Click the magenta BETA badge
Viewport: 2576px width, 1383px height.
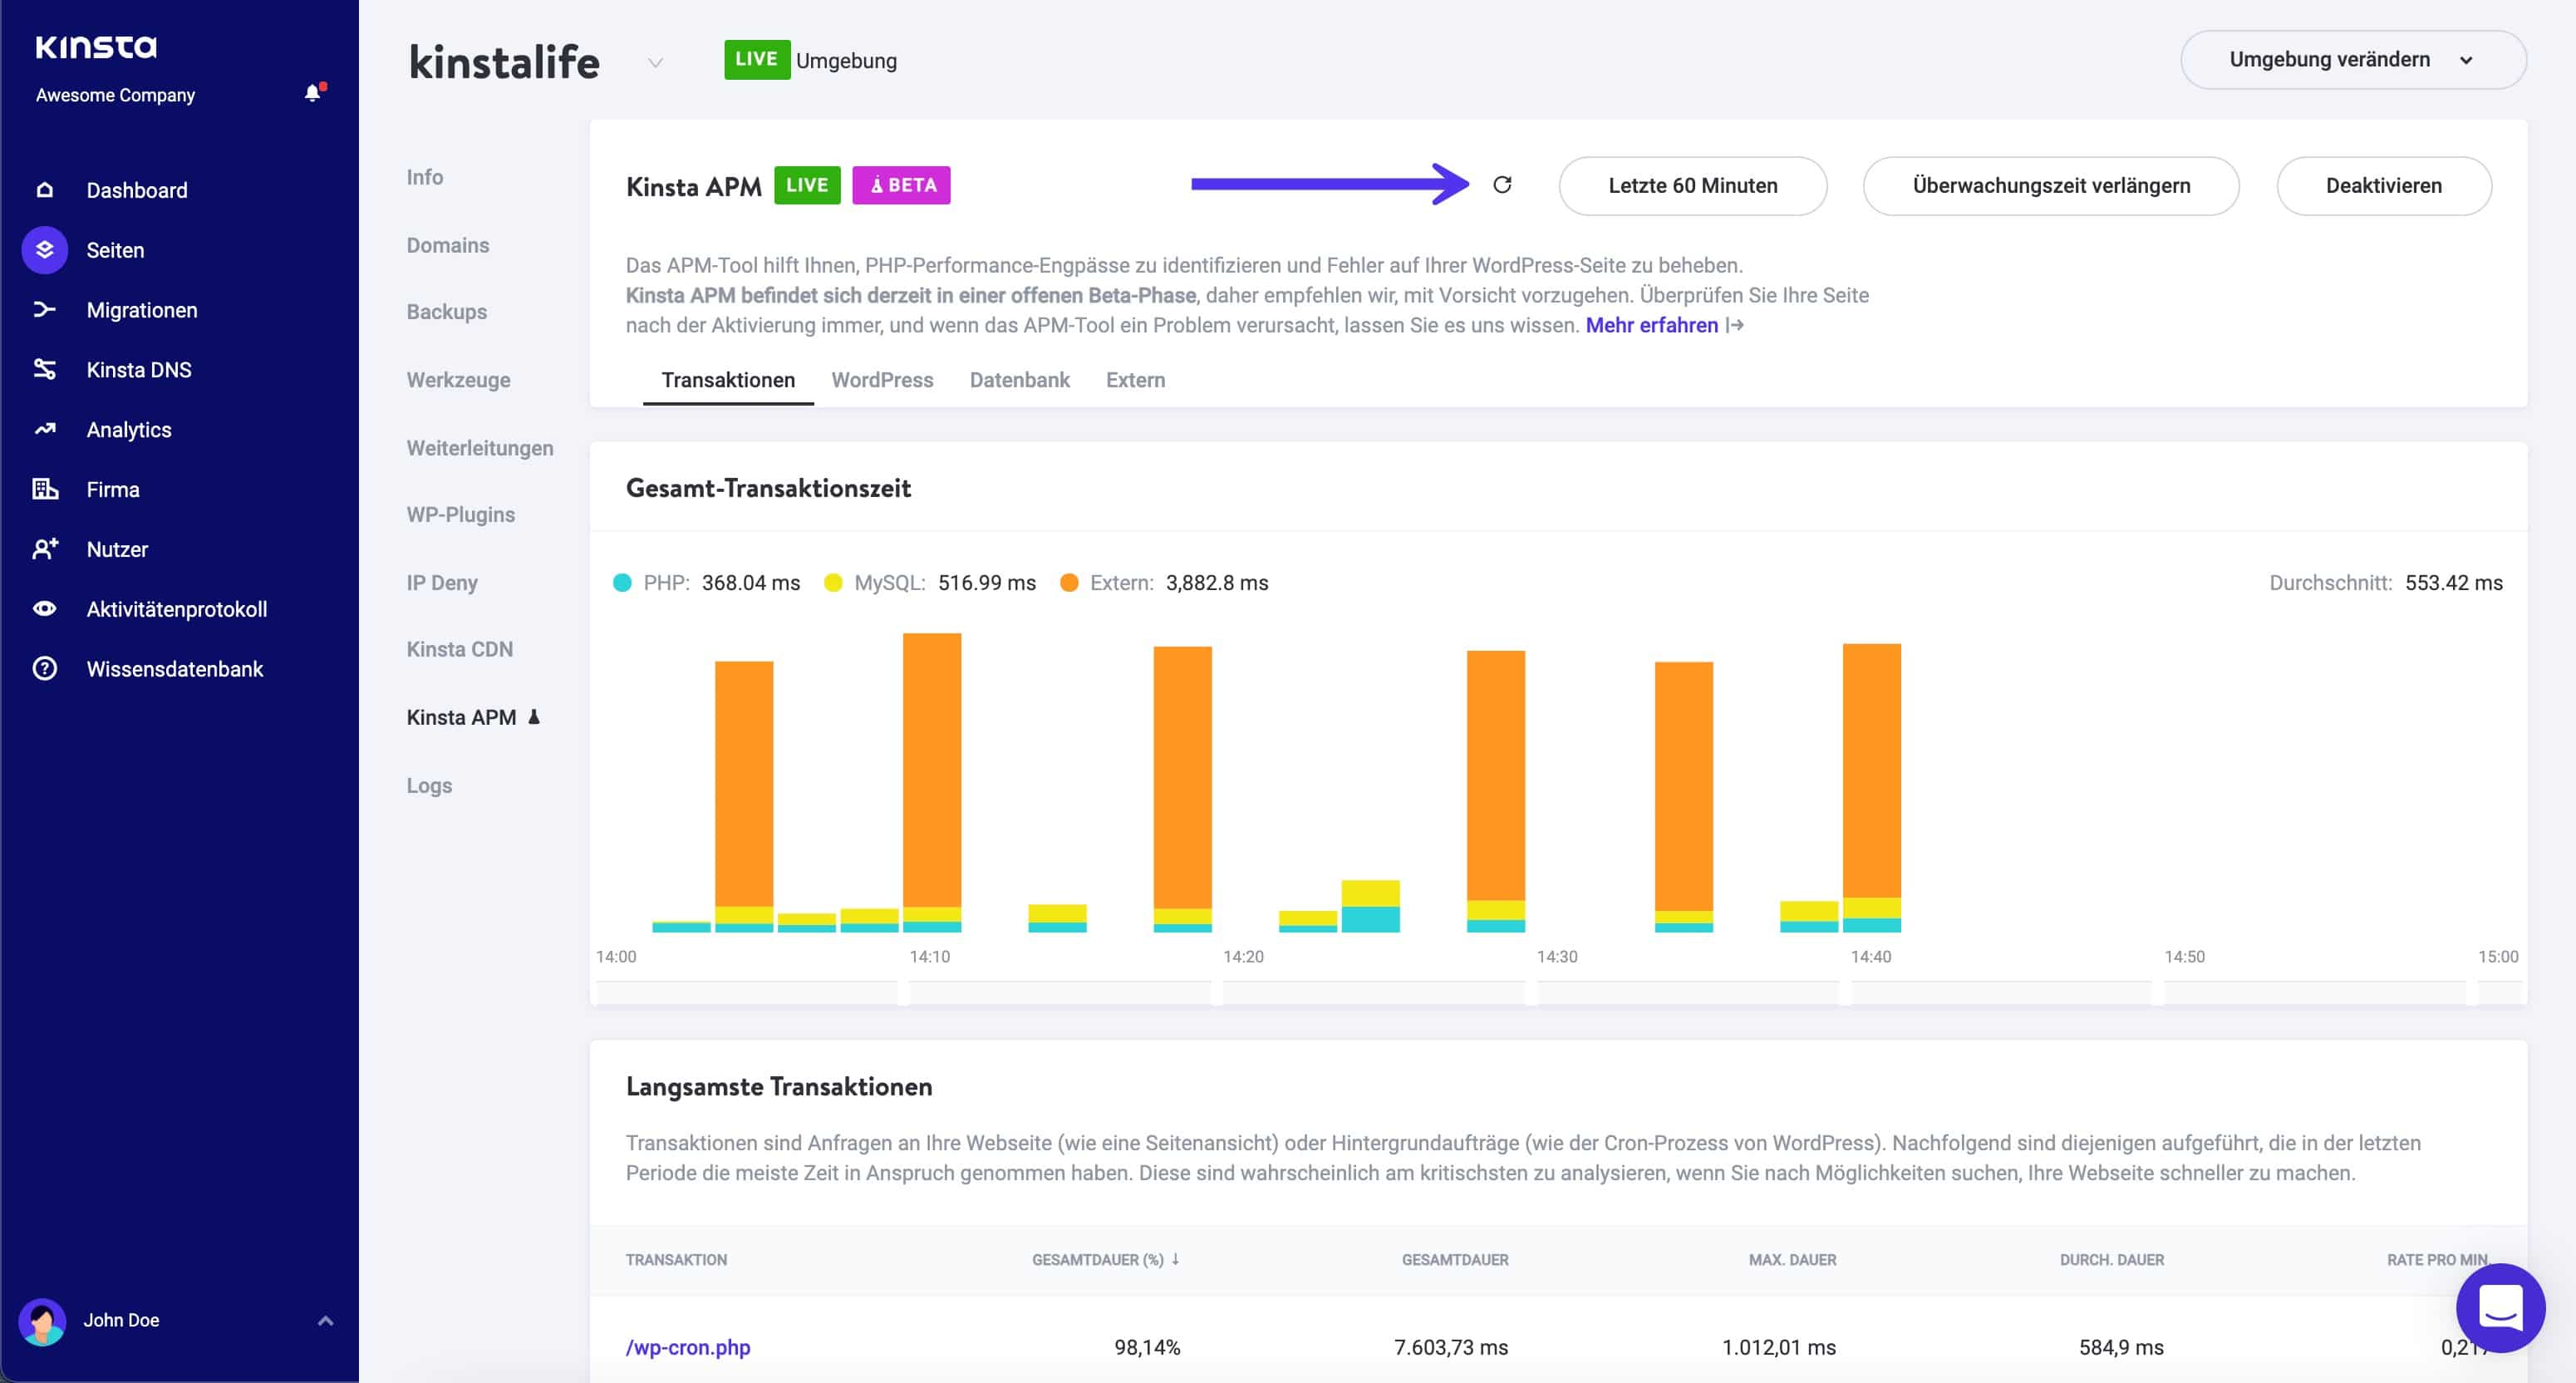(x=901, y=185)
